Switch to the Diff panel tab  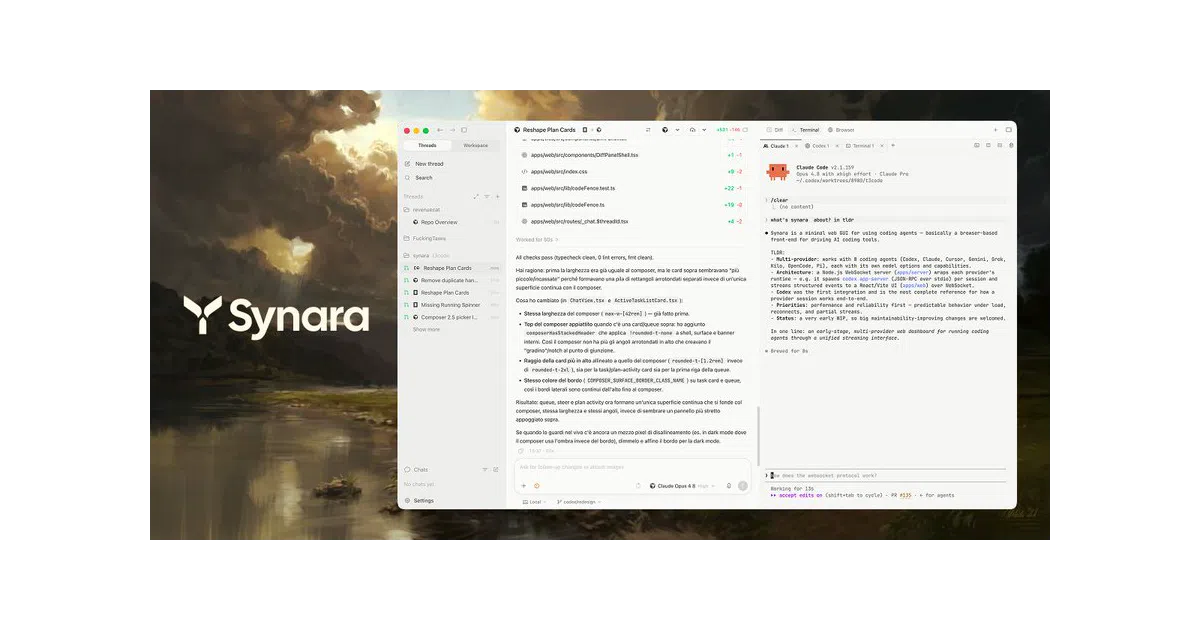click(x=775, y=130)
